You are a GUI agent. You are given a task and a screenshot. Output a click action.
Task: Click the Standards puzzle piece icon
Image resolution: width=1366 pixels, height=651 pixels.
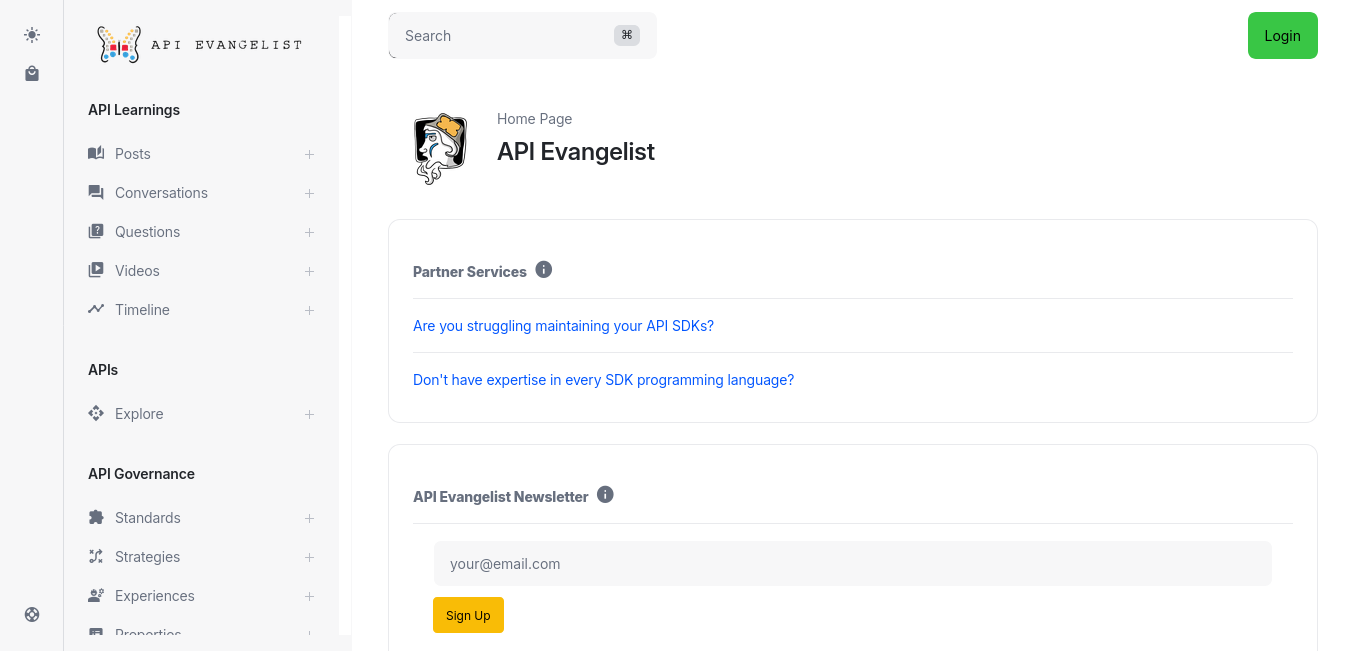pyautogui.click(x=96, y=518)
